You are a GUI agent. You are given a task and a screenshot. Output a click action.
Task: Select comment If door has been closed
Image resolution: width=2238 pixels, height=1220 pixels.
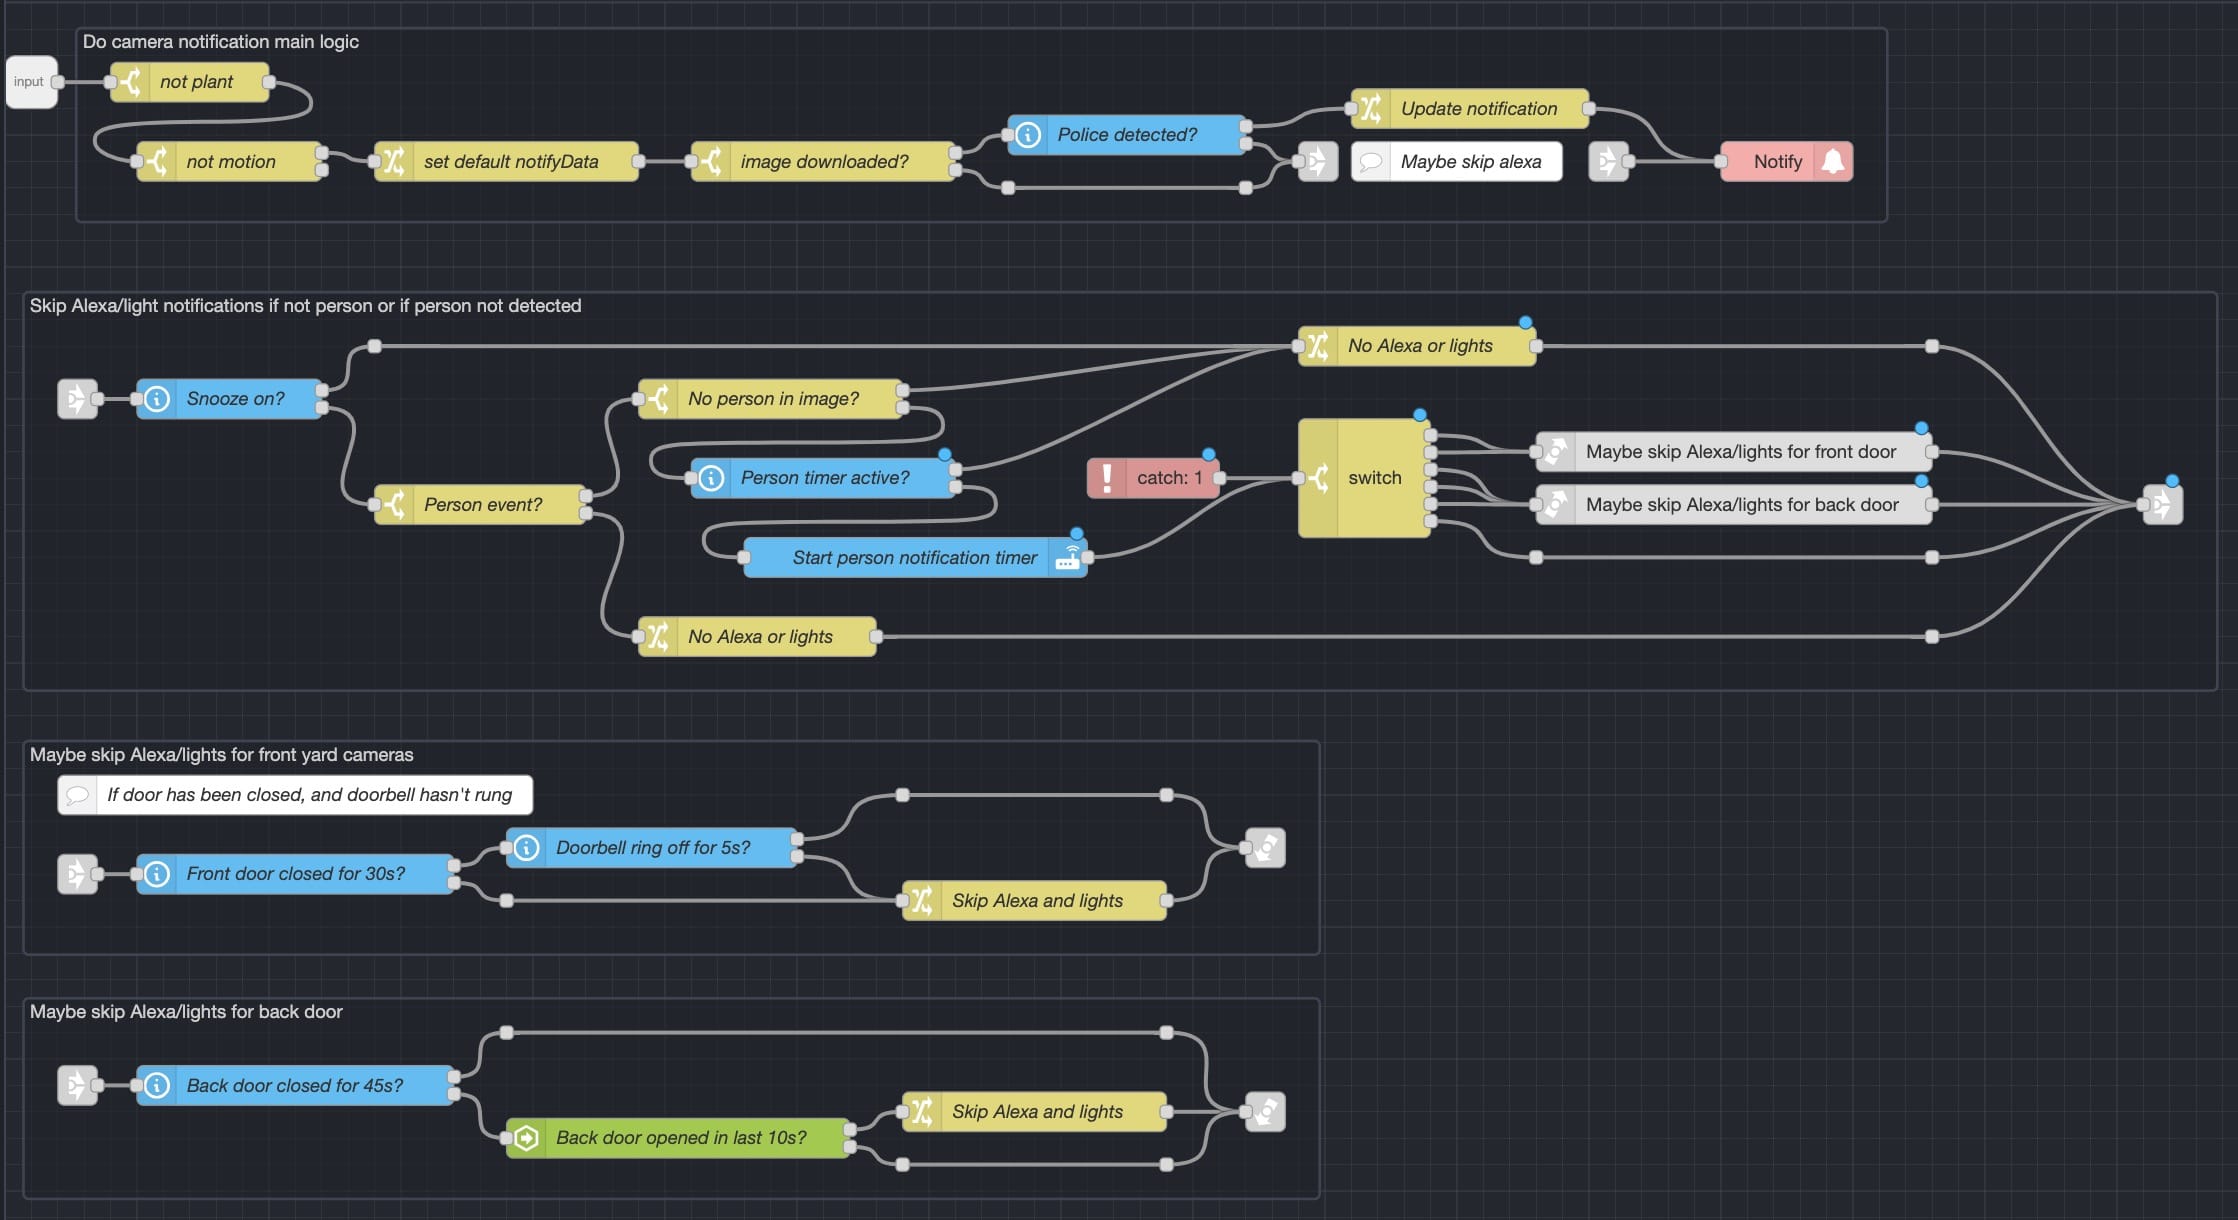point(295,795)
